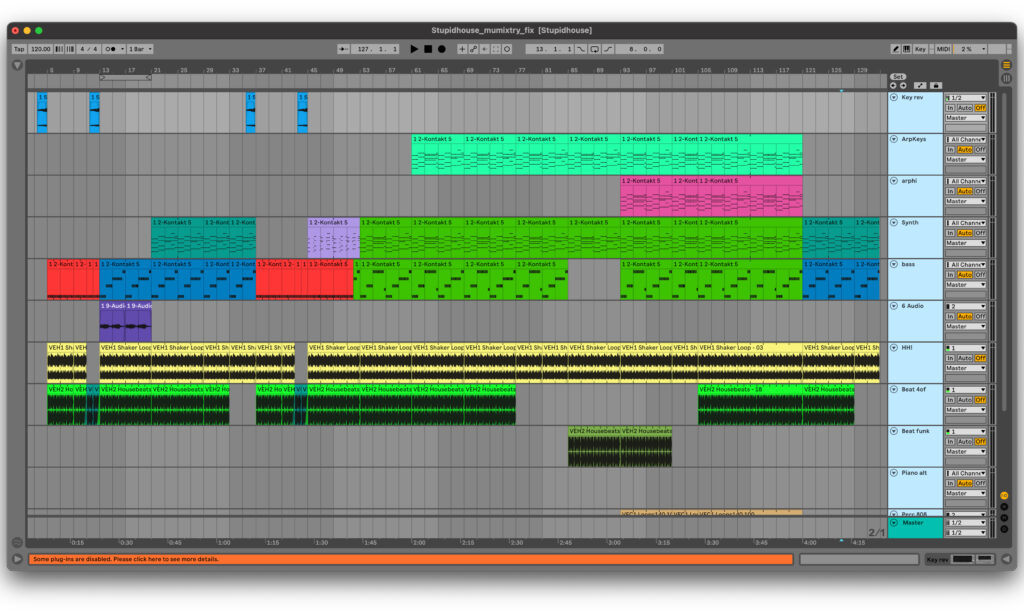Fold the Key rev track
1024x614 pixels.
click(x=893, y=97)
